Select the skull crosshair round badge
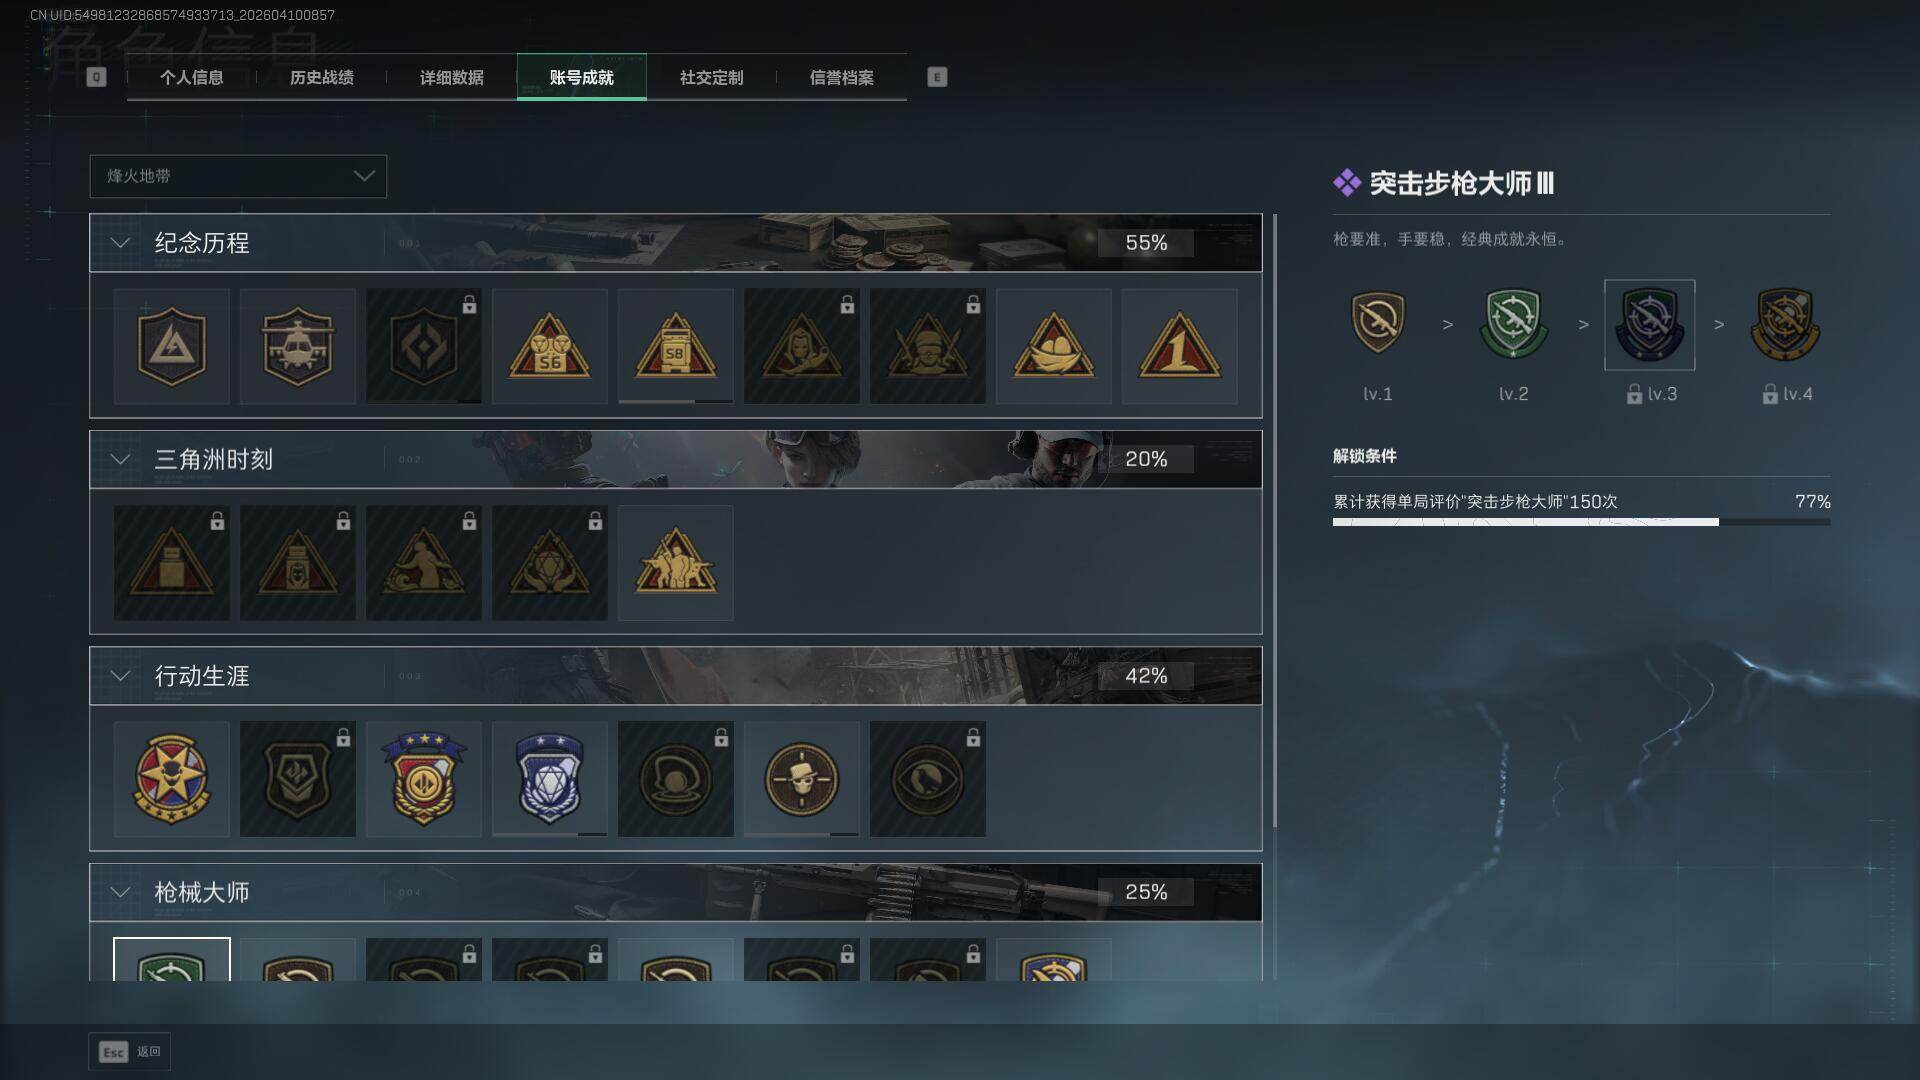The height and width of the screenshot is (1080, 1920). (801, 779)
